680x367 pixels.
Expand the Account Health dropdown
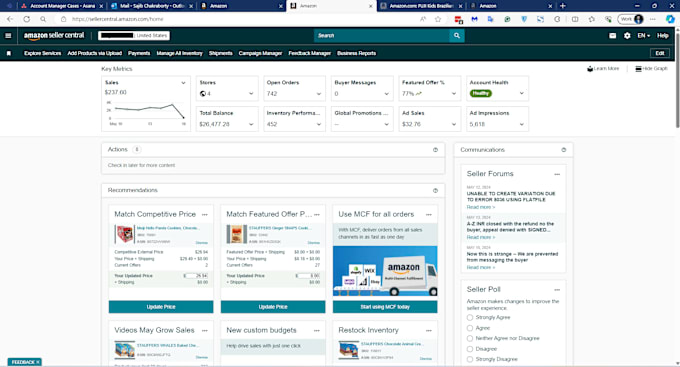(x=522, y=93)
